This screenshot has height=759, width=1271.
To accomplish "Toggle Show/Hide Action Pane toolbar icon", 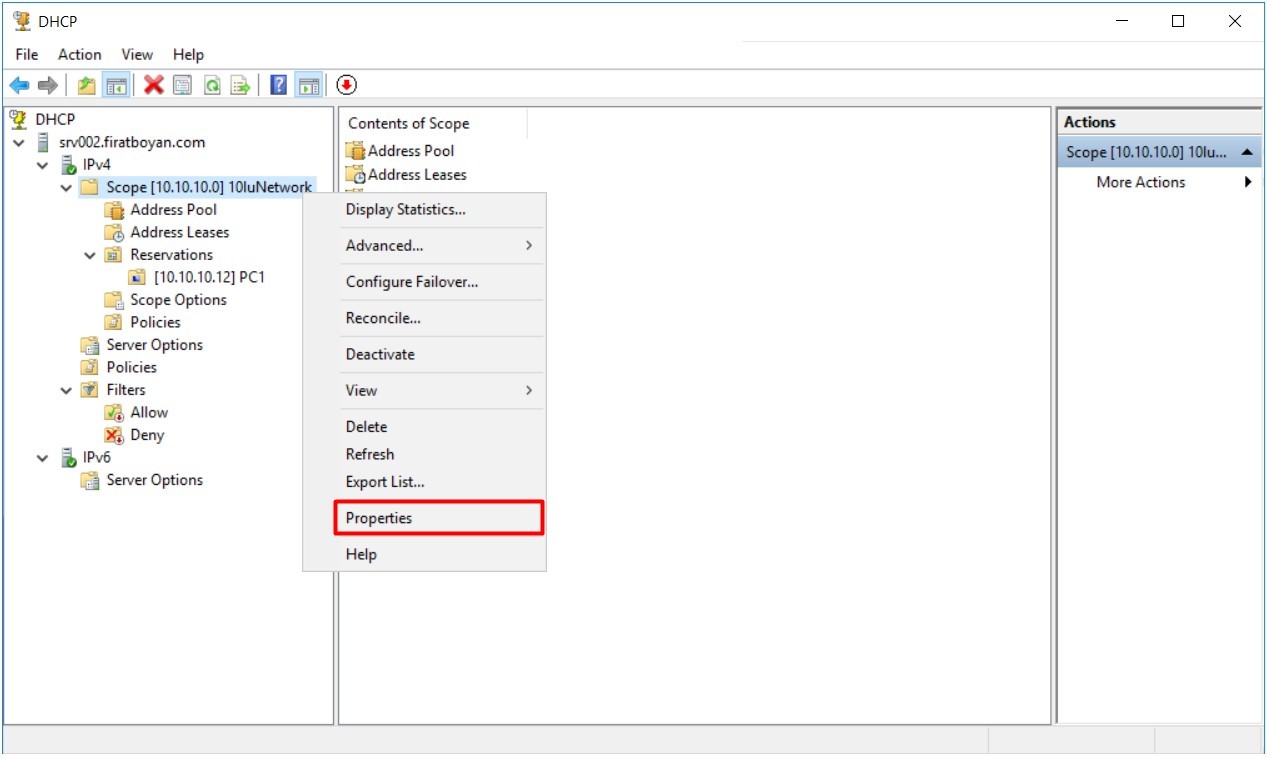I will [309, 86].
